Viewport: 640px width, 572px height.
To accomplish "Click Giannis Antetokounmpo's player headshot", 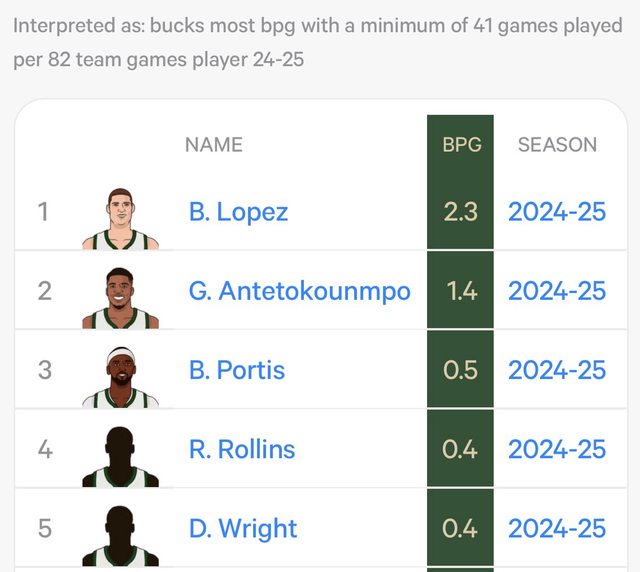I will pos(120,295).
